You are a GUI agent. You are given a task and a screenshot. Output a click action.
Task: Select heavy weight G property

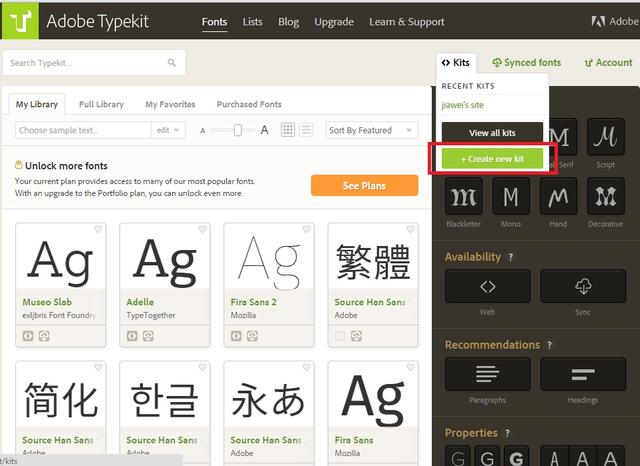coord(517,457)
